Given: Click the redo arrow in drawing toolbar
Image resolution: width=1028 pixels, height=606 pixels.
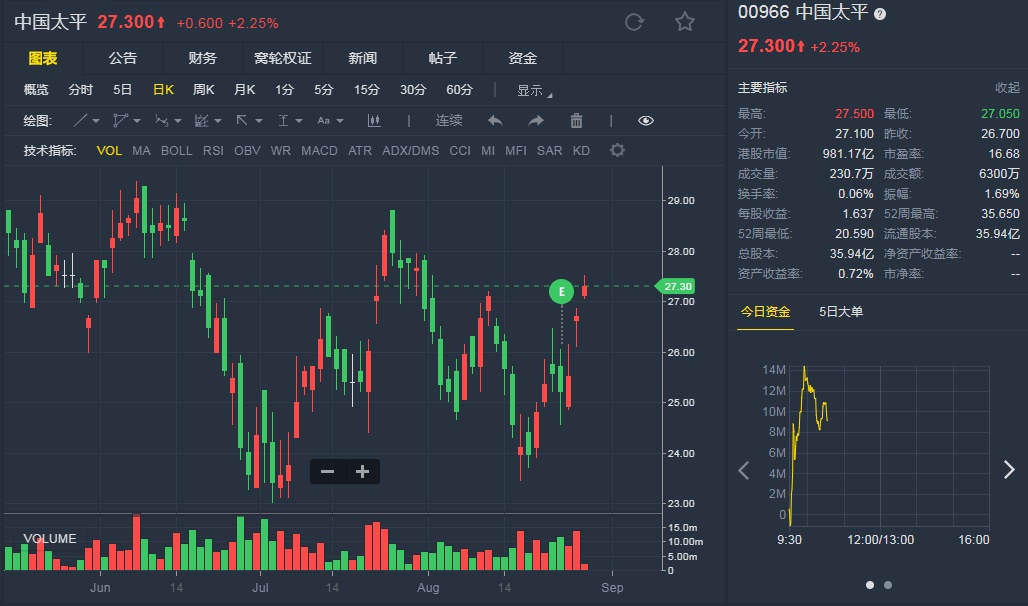Looking at the screenshot, I should [x=535, y=121].
